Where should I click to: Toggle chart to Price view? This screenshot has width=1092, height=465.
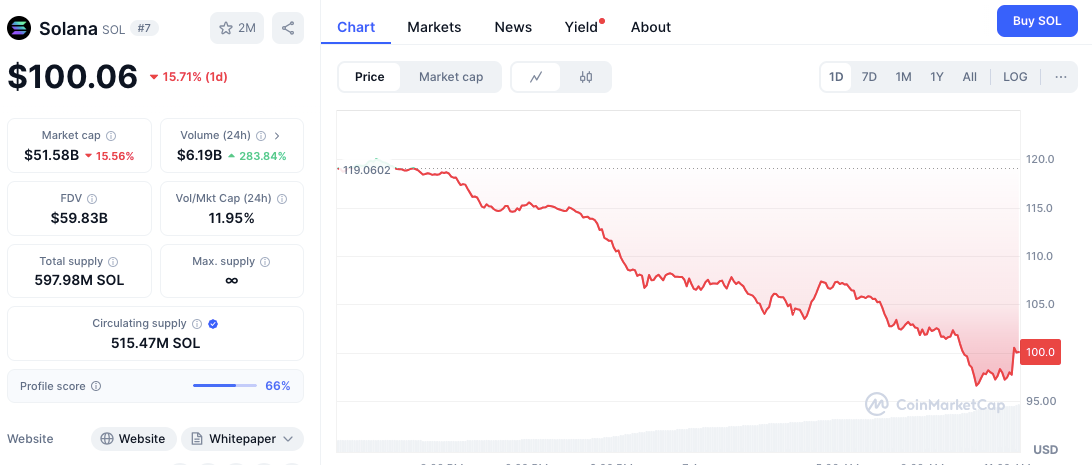coord(369,77)
